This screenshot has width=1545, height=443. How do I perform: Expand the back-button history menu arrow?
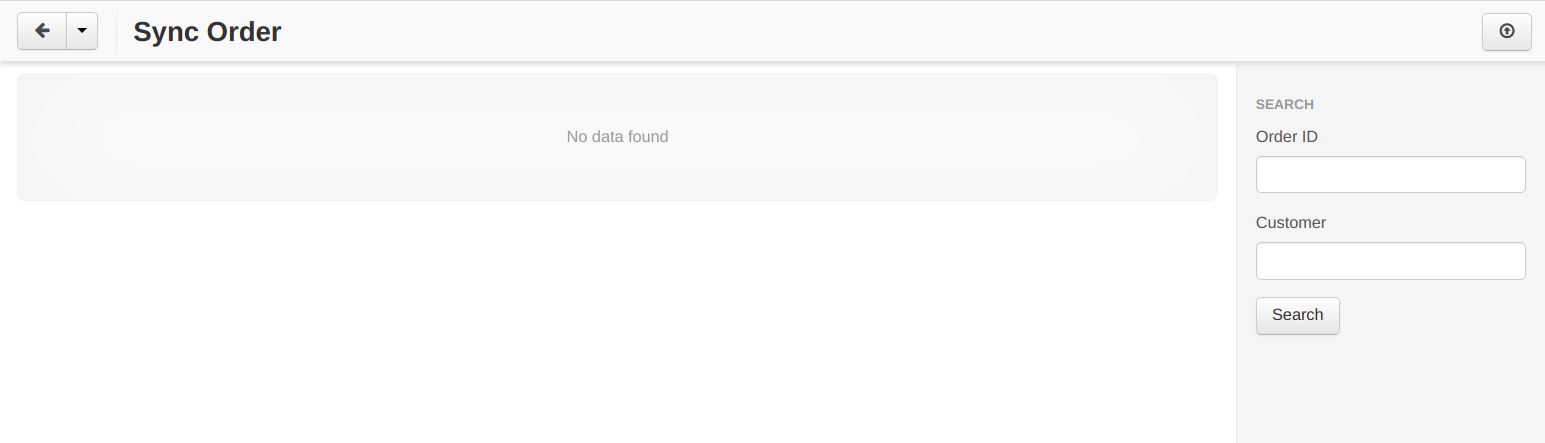point(82,31)
